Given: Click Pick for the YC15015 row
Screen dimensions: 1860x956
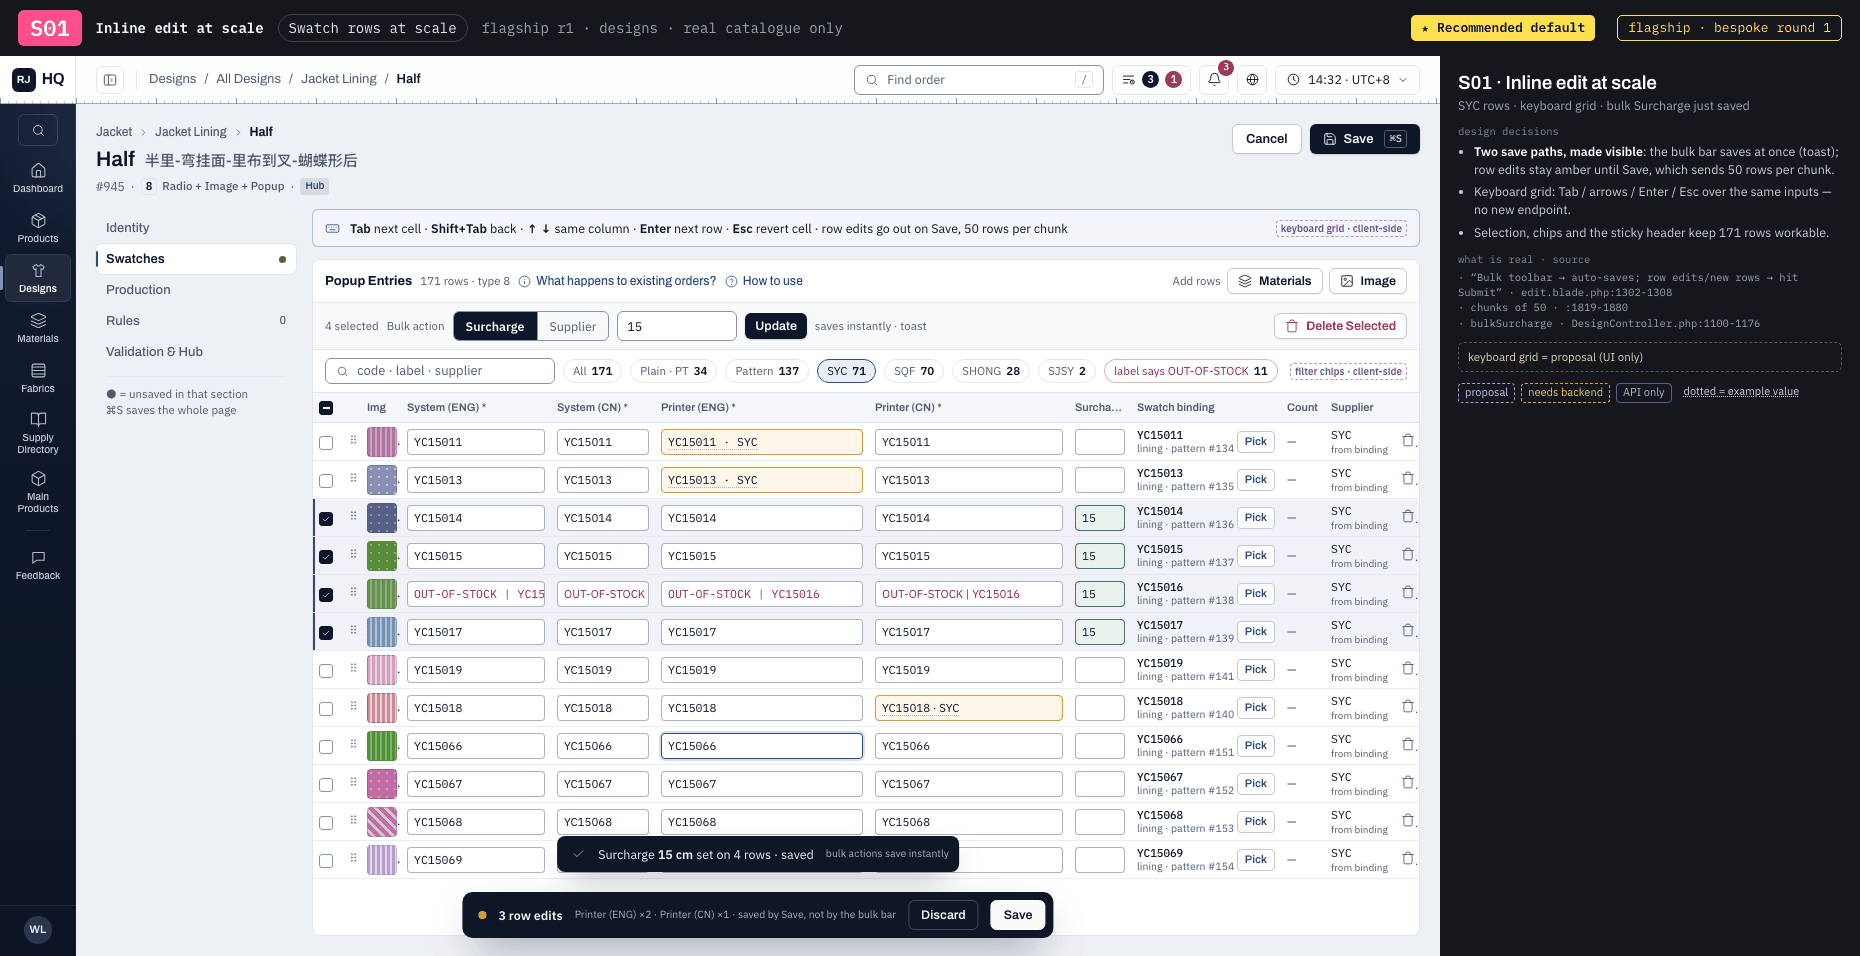Looking at the screenshot, I should (1256, 556).
